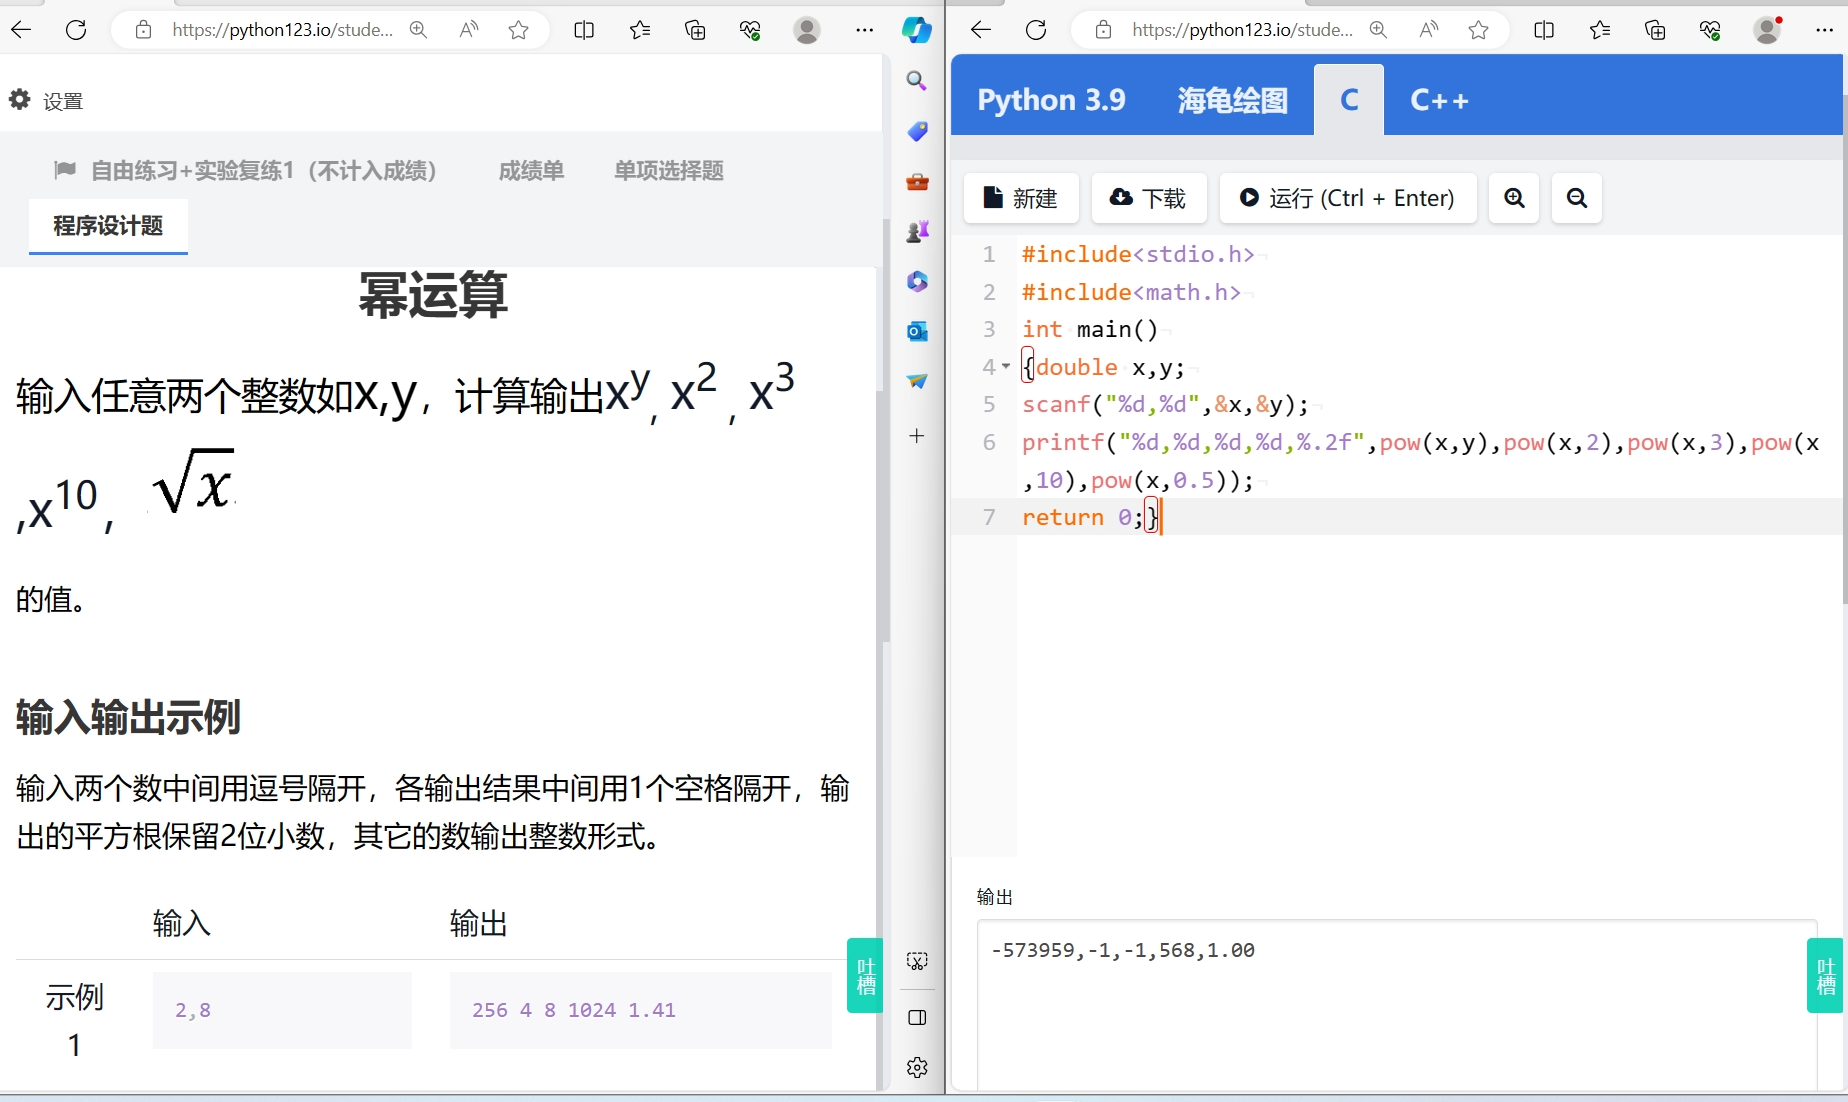The height and width of the screenshot is (1102, 1848).
Task: Zoom in the code editor font
Action: 1514,198
